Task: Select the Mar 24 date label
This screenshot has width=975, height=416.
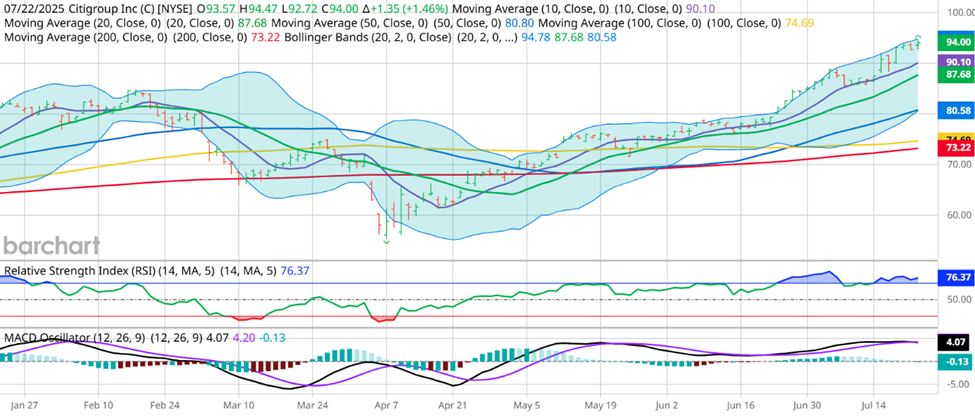Action: (313, 403)
